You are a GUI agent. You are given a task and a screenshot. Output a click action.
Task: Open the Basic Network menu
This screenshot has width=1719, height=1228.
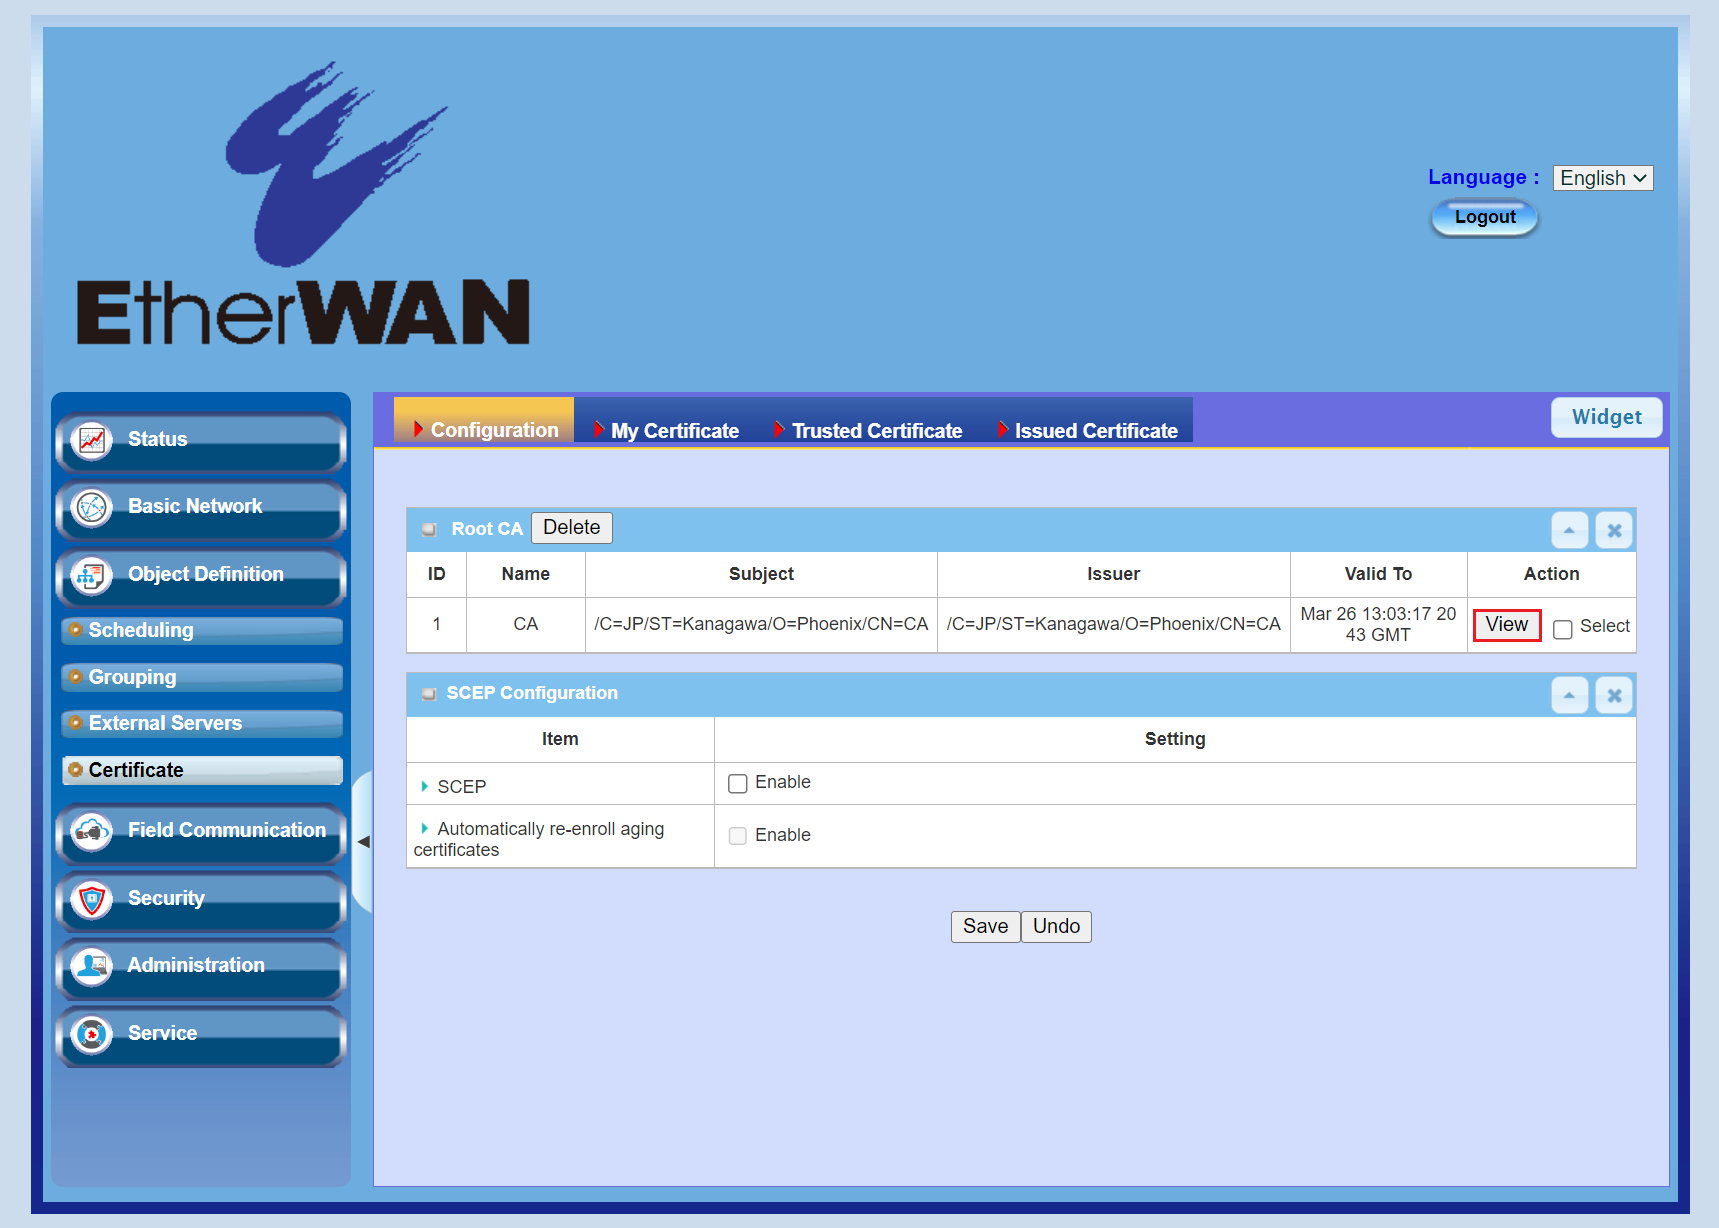coord(201,509)
